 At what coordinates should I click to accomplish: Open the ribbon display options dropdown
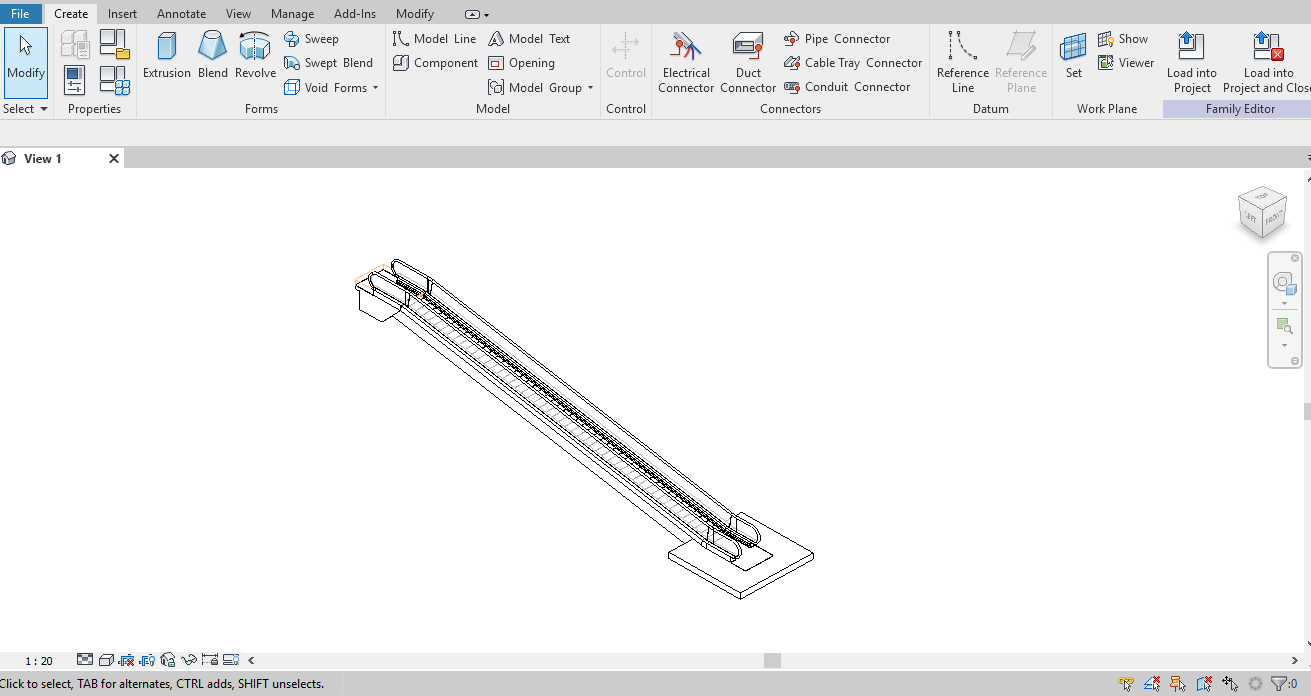[x=477, y=15]
